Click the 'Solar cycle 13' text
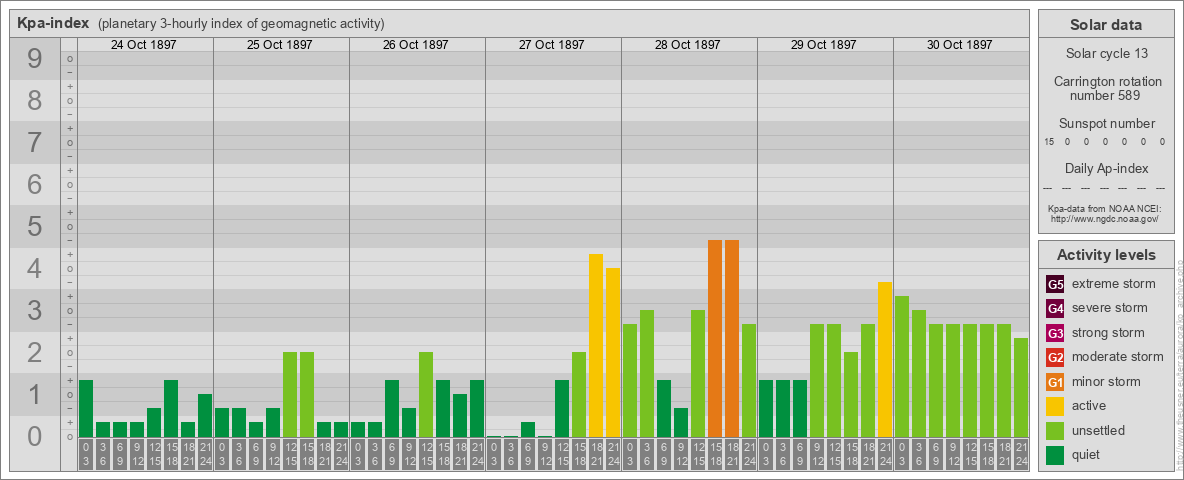This screenshot has height=480, width=1184. pyautogui.click(x=1106, y=54)
